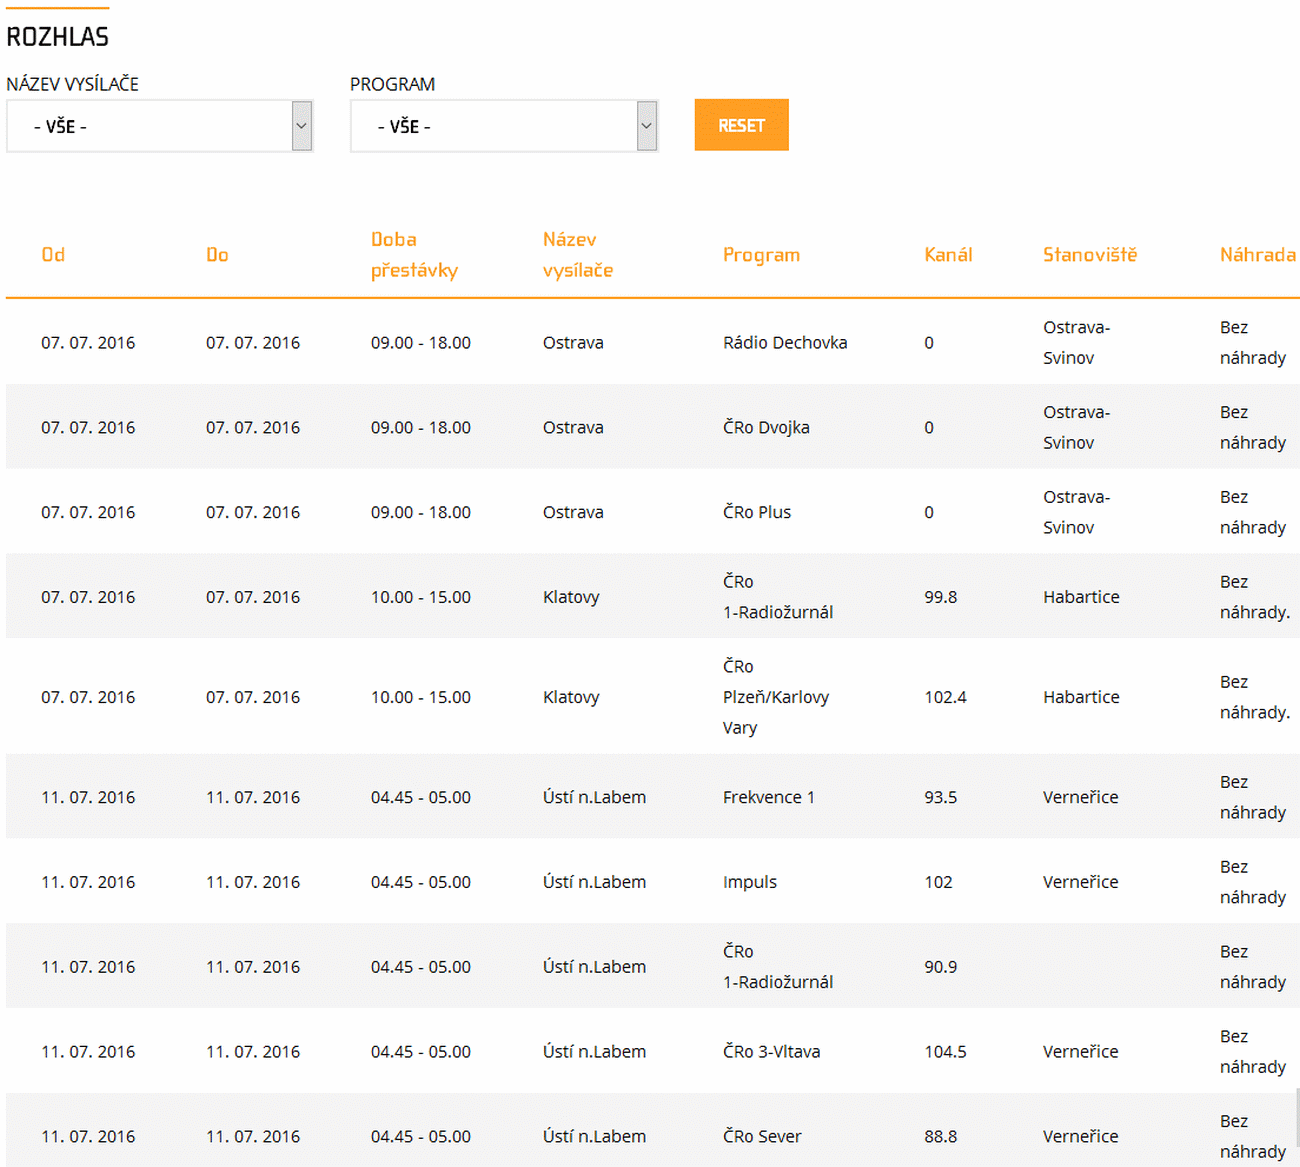Click Verneřice in the Frekvence 1 row
Viewport: 1300px width, 1167px height.
[x=1080, y=797]
